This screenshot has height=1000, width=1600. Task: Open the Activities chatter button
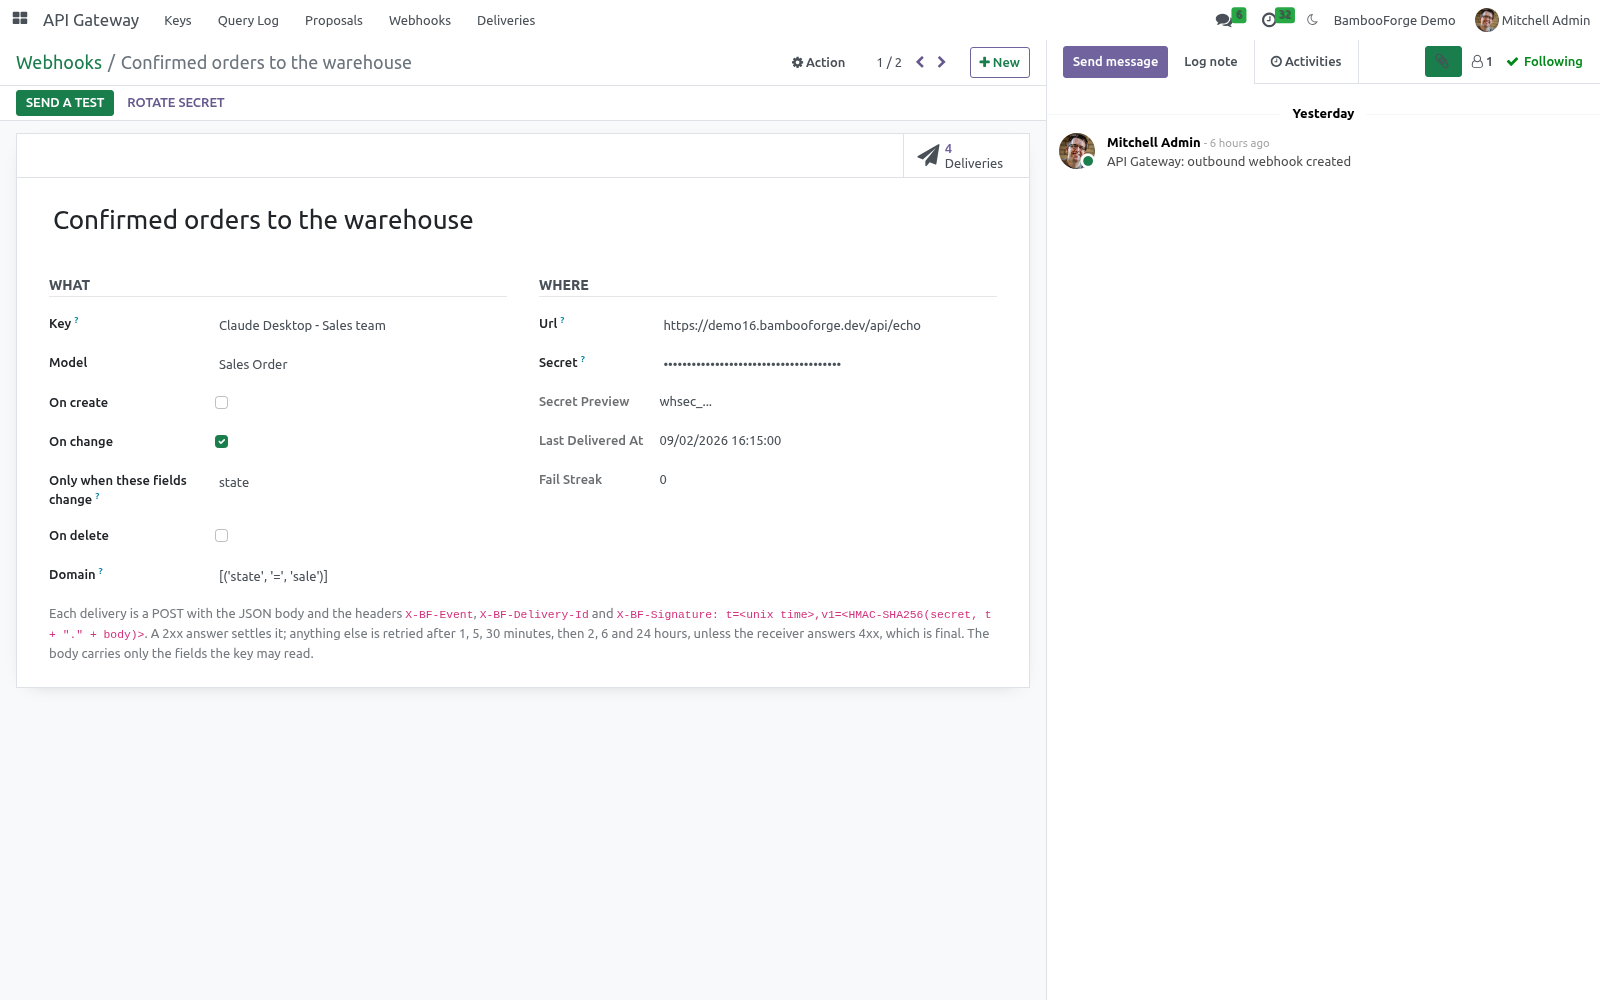point(1306,62)
